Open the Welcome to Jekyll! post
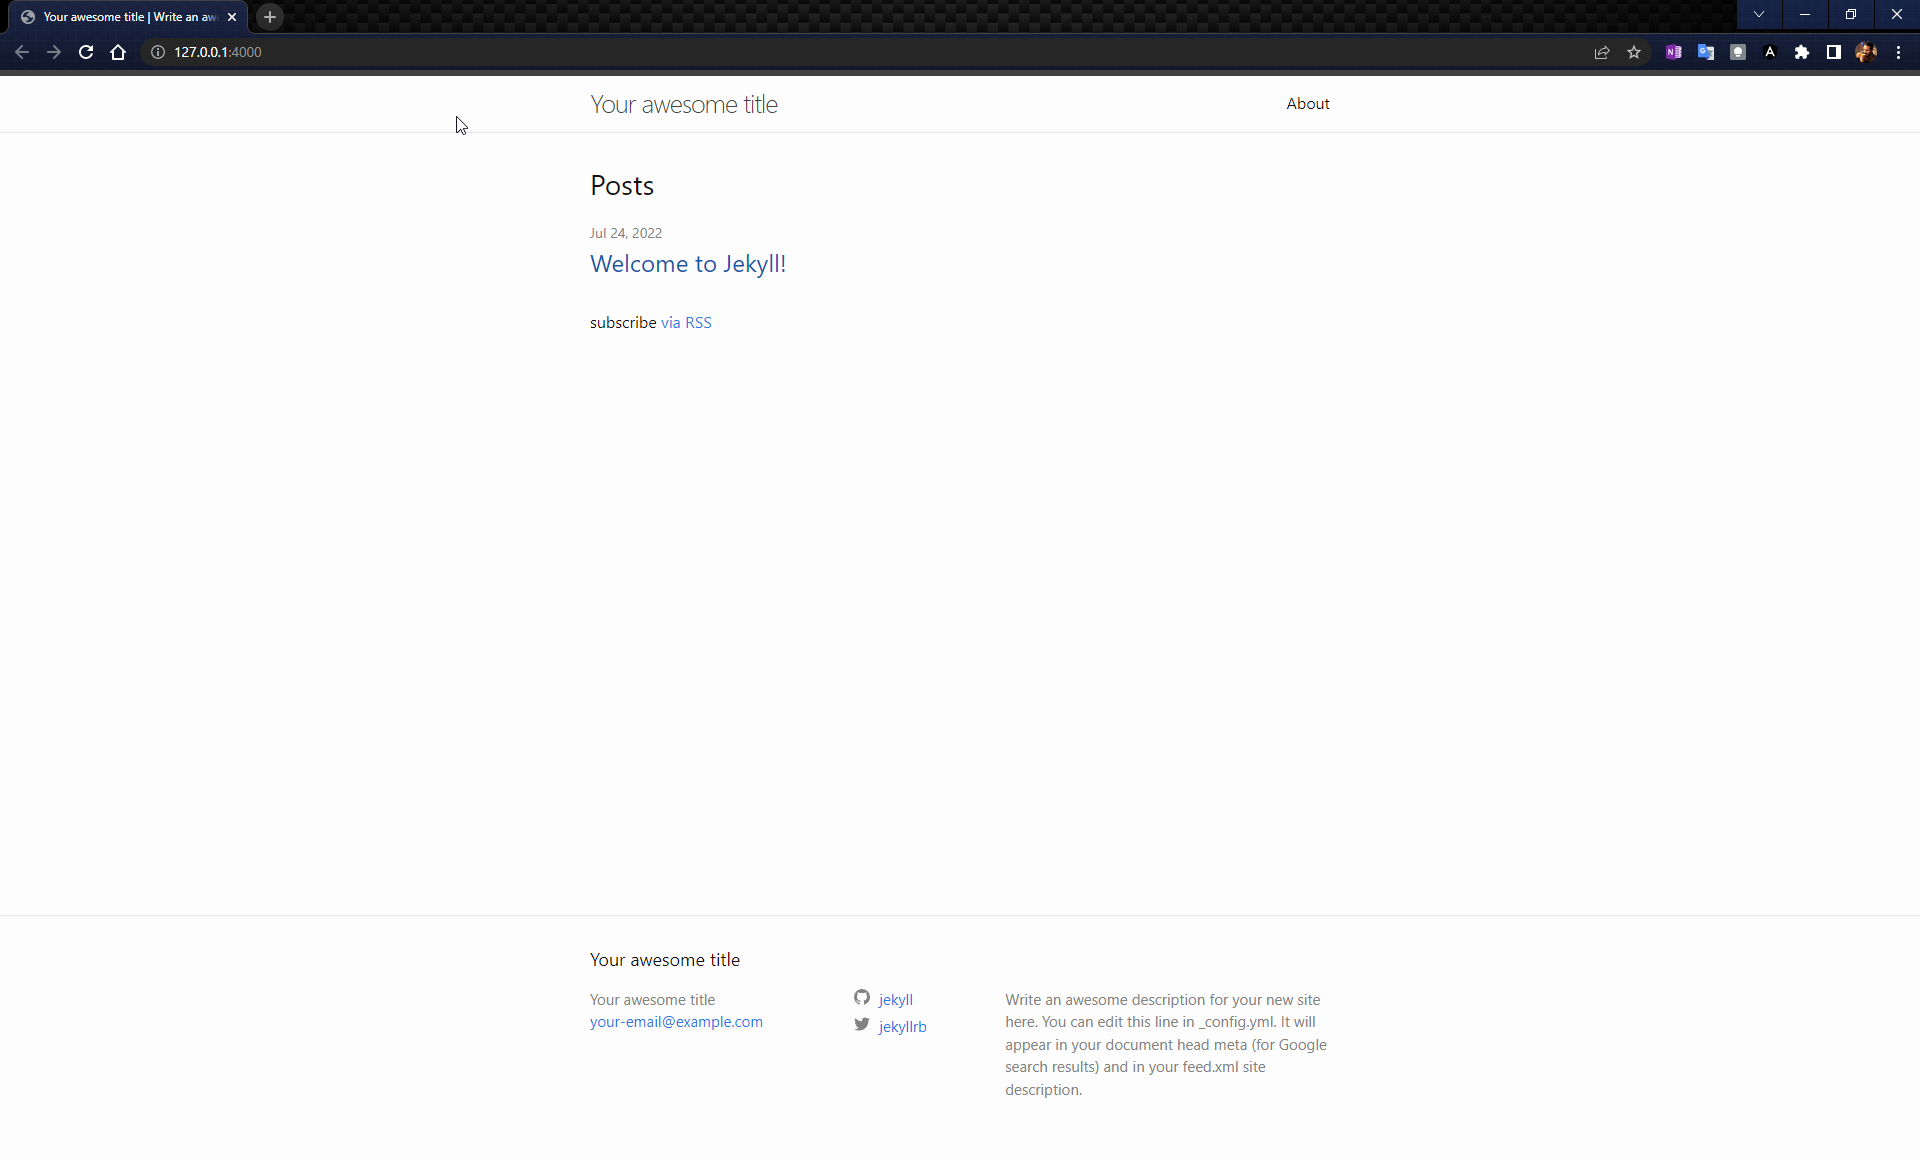This screenshot has width=1920, height=1160. coord(688,264)
